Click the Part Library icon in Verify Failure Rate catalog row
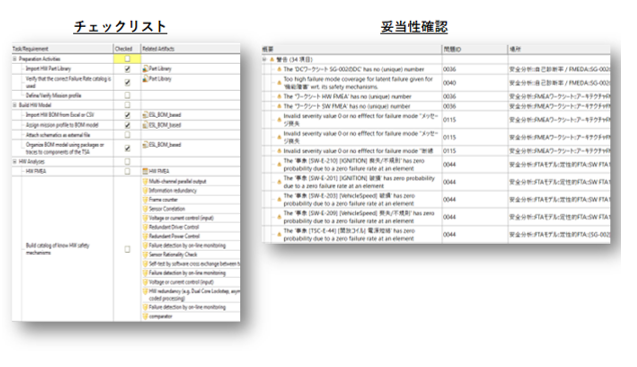637x367 pixels. click(145, 79)
